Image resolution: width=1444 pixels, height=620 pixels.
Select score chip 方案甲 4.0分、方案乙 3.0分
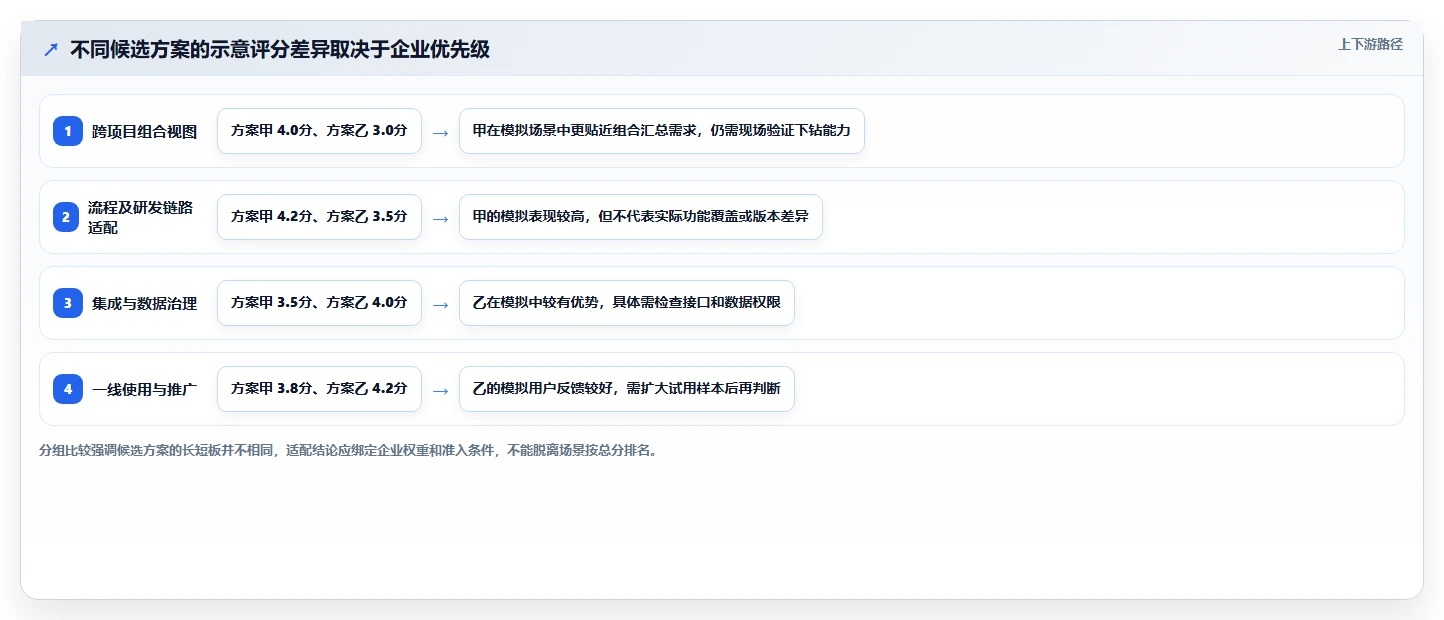click(319, 131)
